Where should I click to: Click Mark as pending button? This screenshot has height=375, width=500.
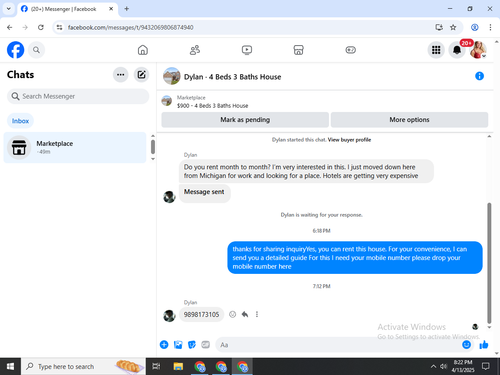245,120
